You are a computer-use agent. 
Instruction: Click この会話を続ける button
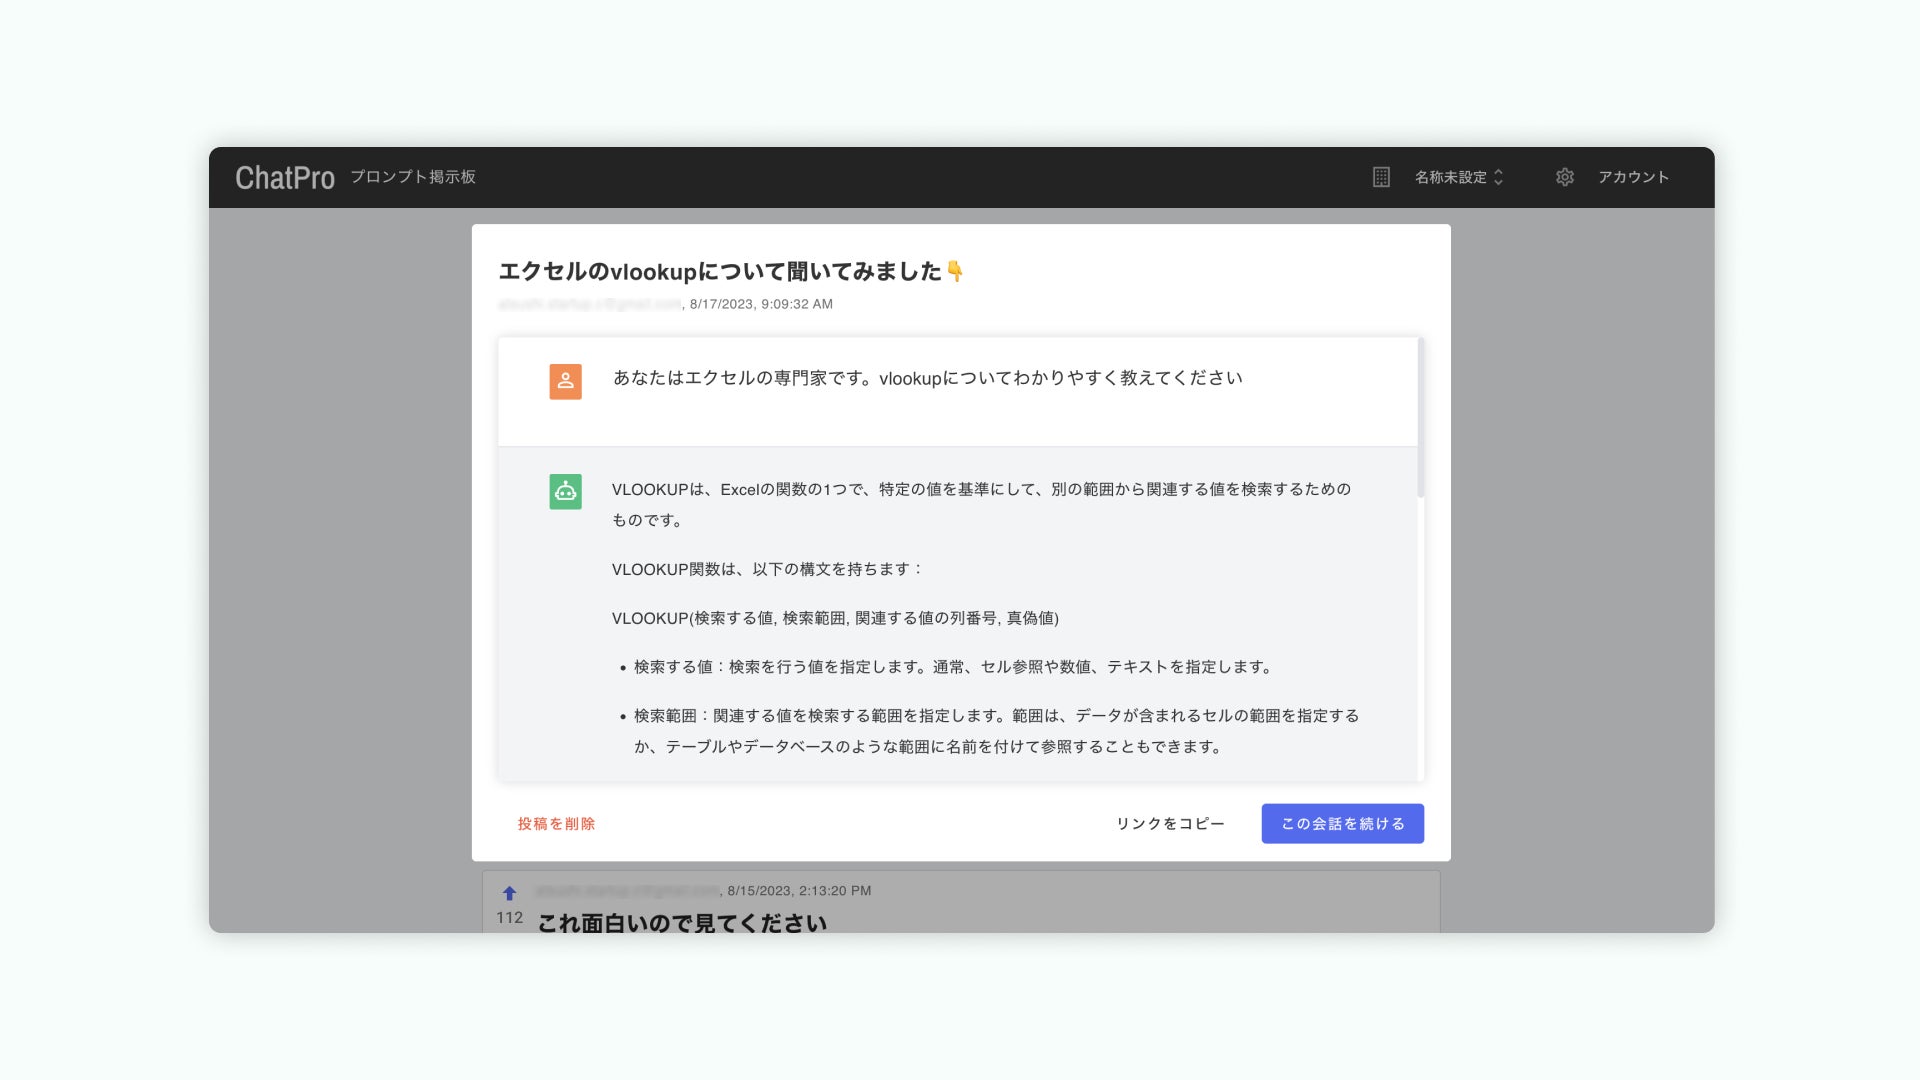coord(1342,823)
